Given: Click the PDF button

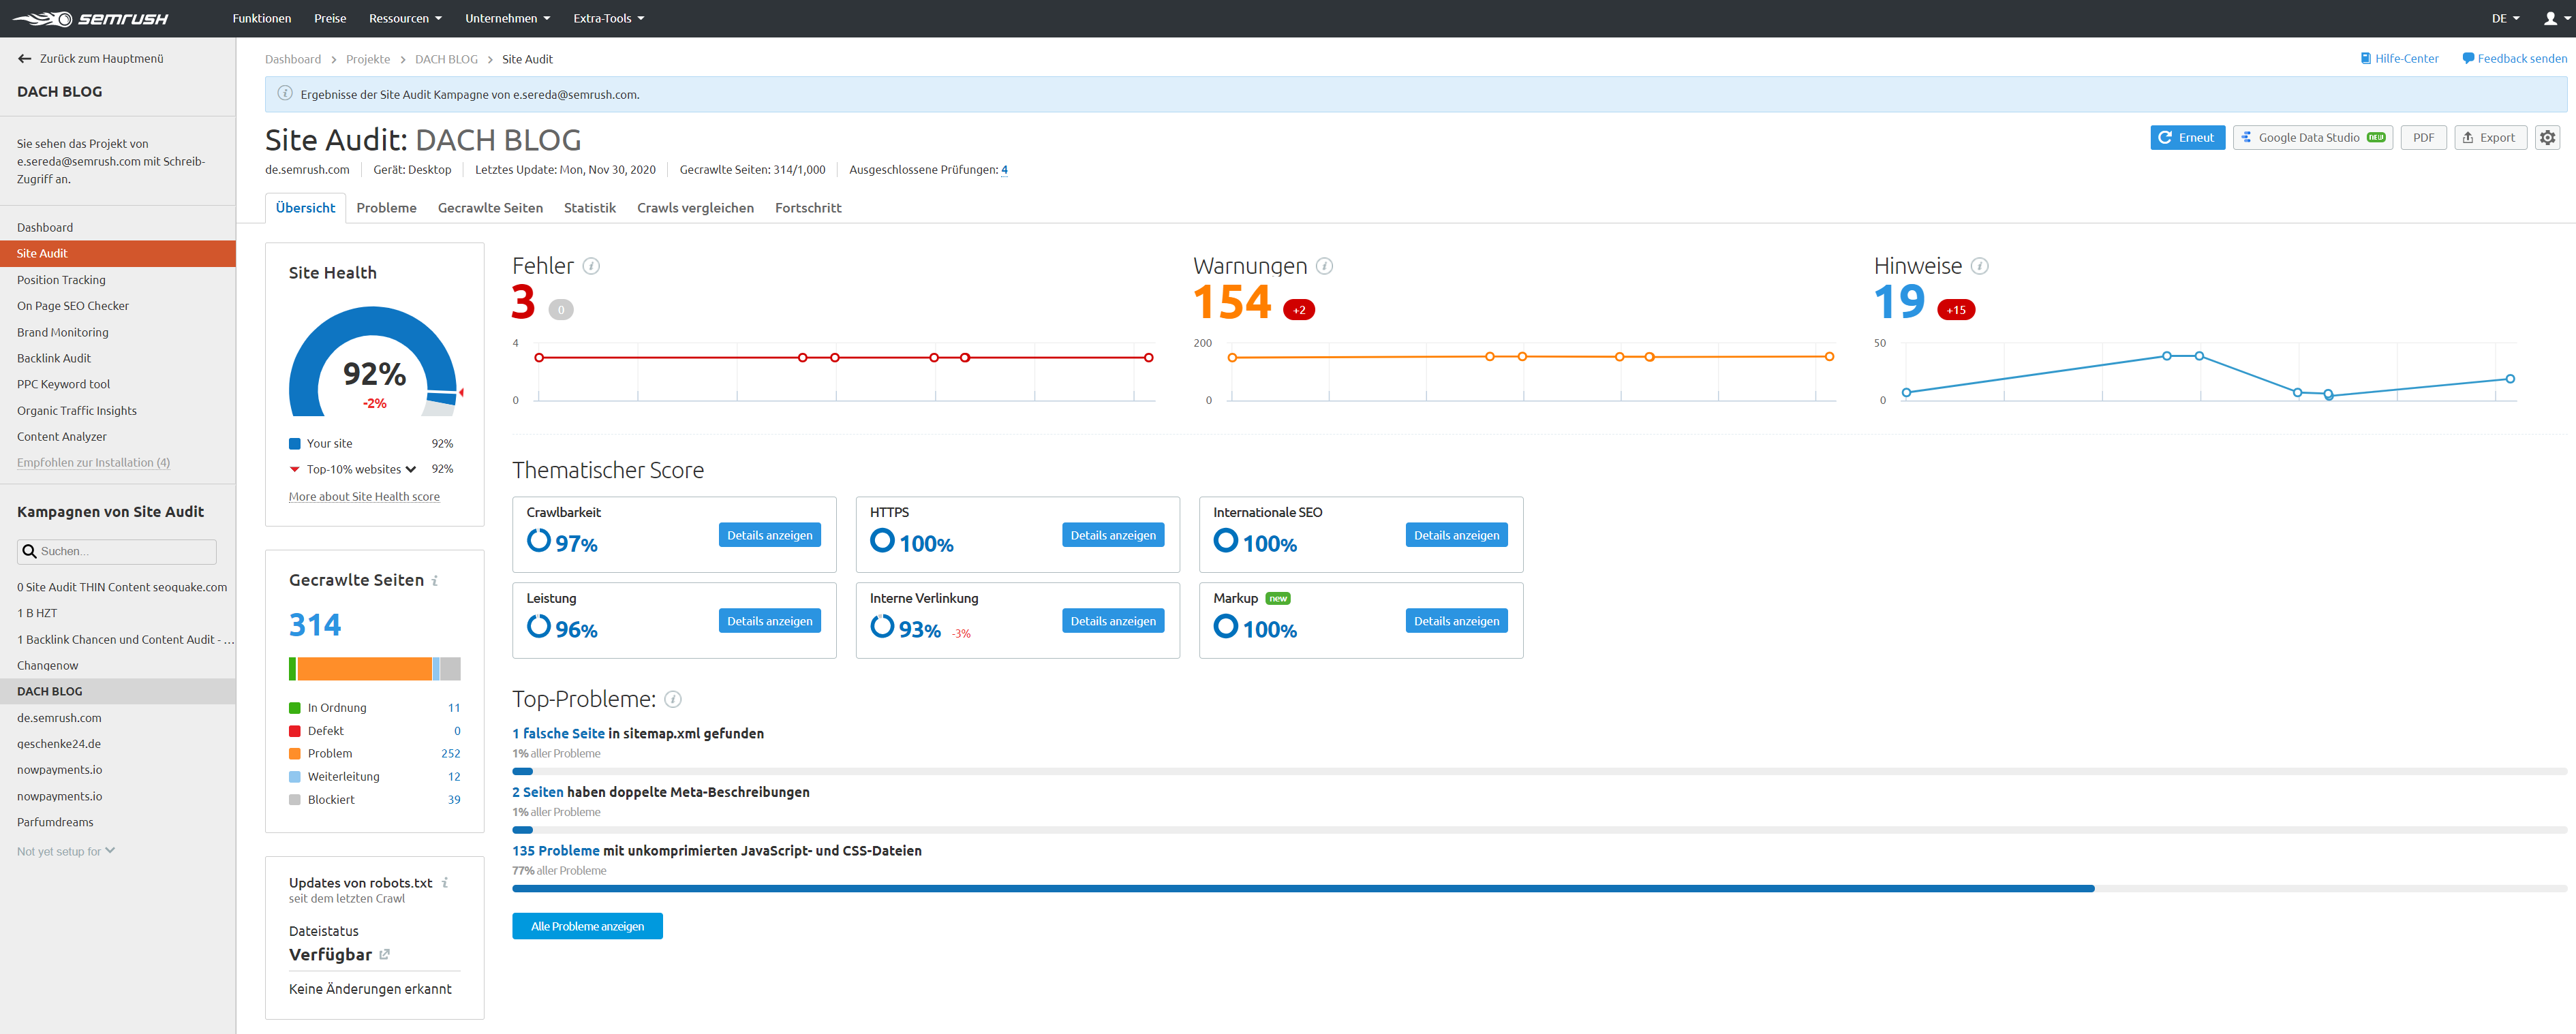Looking at the screenshot, I should point(2423,138).
